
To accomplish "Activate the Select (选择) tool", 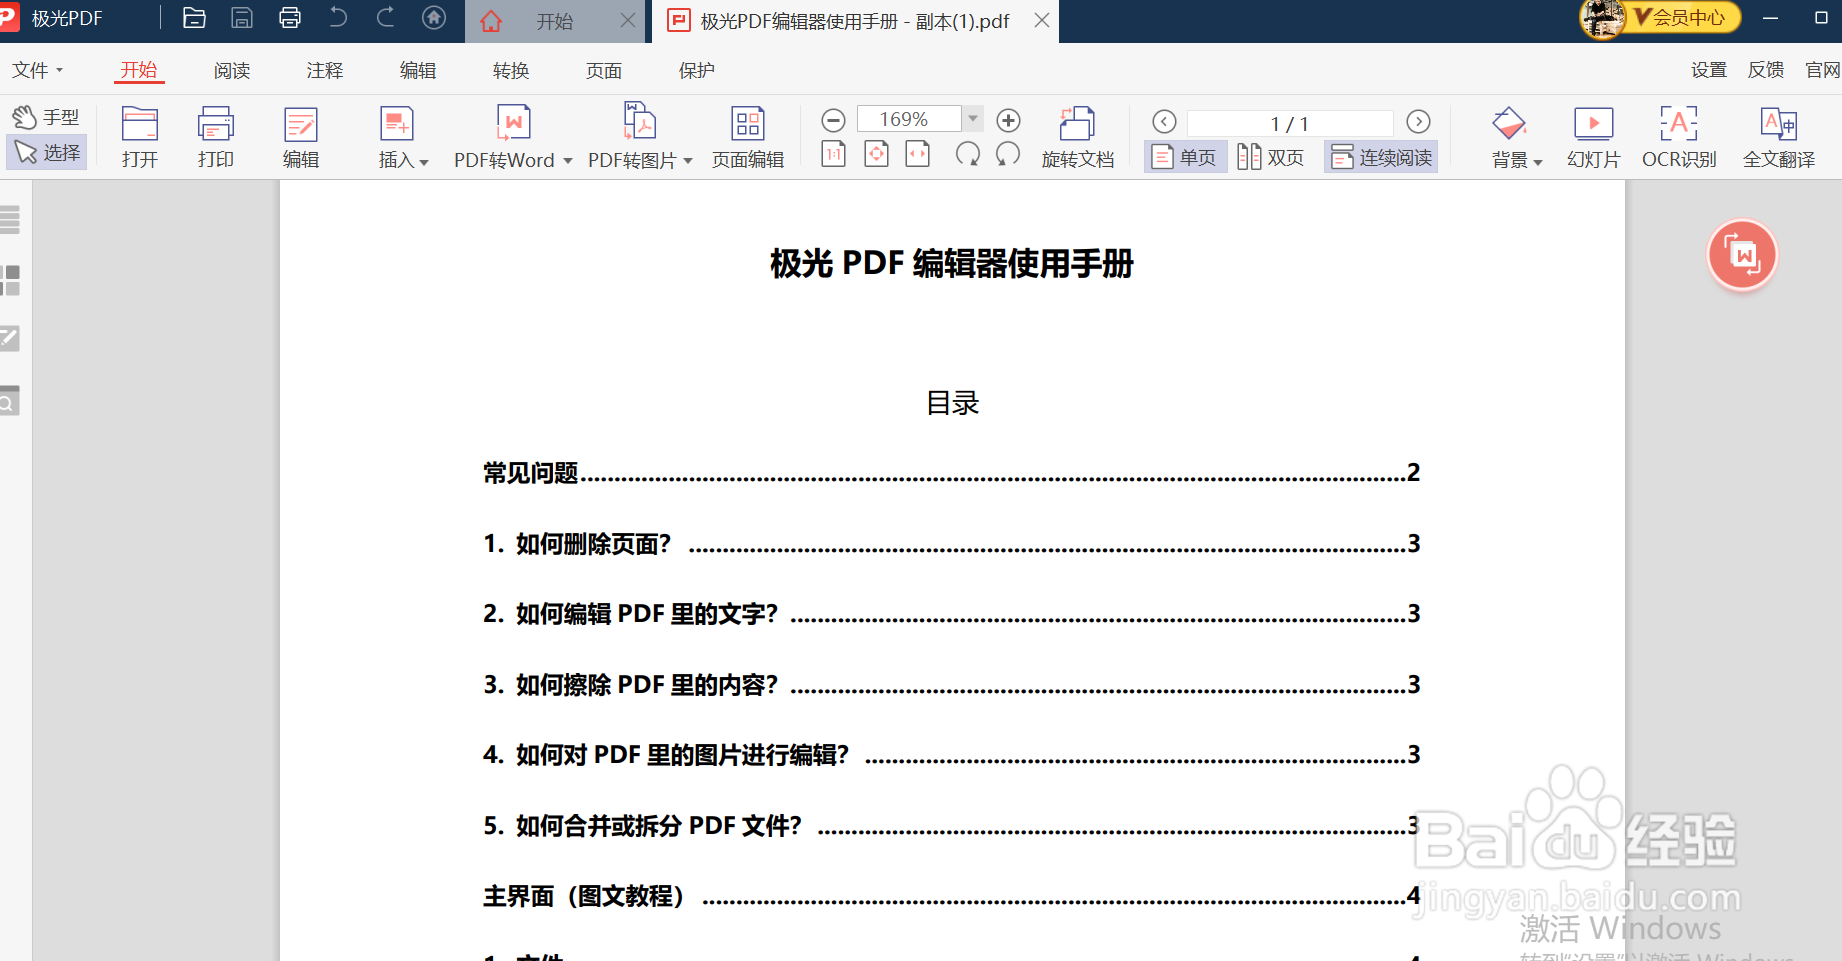I will pos(46,152).
